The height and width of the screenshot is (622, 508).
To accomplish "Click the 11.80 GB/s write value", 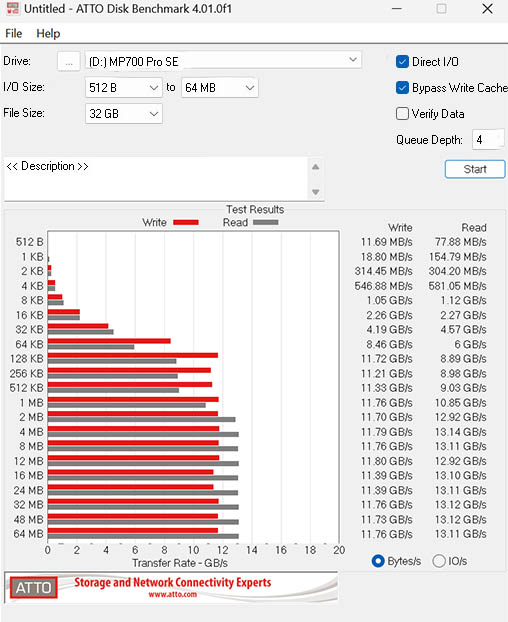I will pyautogui.click(x=386, y=461).
